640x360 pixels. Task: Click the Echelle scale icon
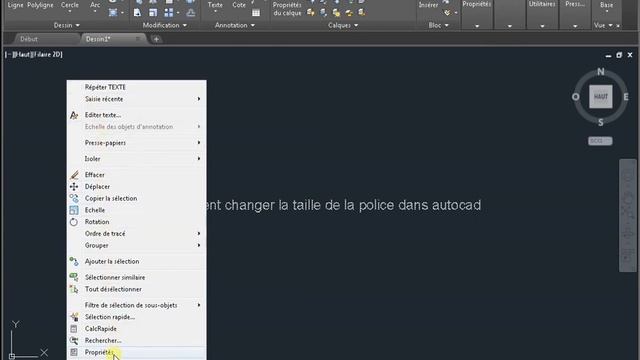(74, 210)
